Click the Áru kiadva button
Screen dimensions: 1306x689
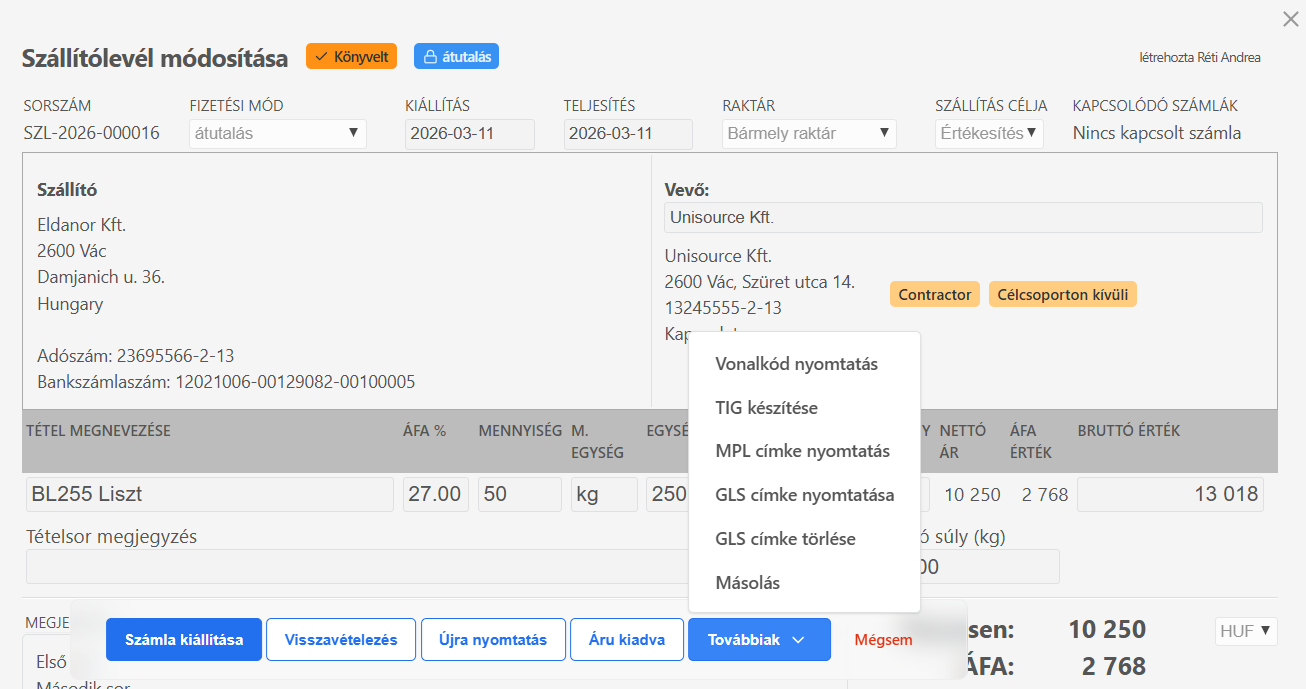click(x=626, y=640)
